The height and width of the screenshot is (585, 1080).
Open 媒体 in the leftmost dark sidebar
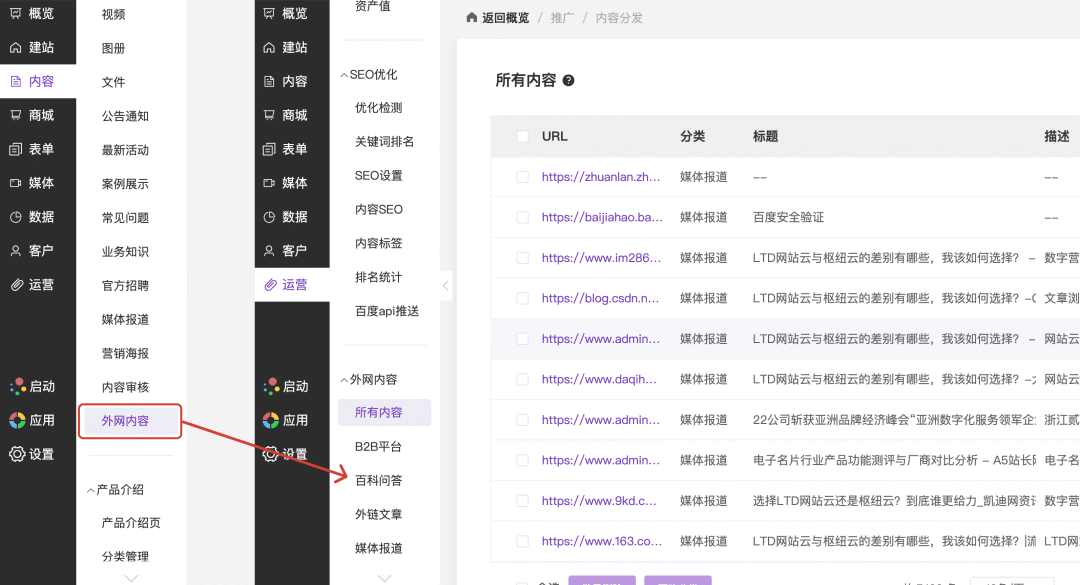pos(32,183)
